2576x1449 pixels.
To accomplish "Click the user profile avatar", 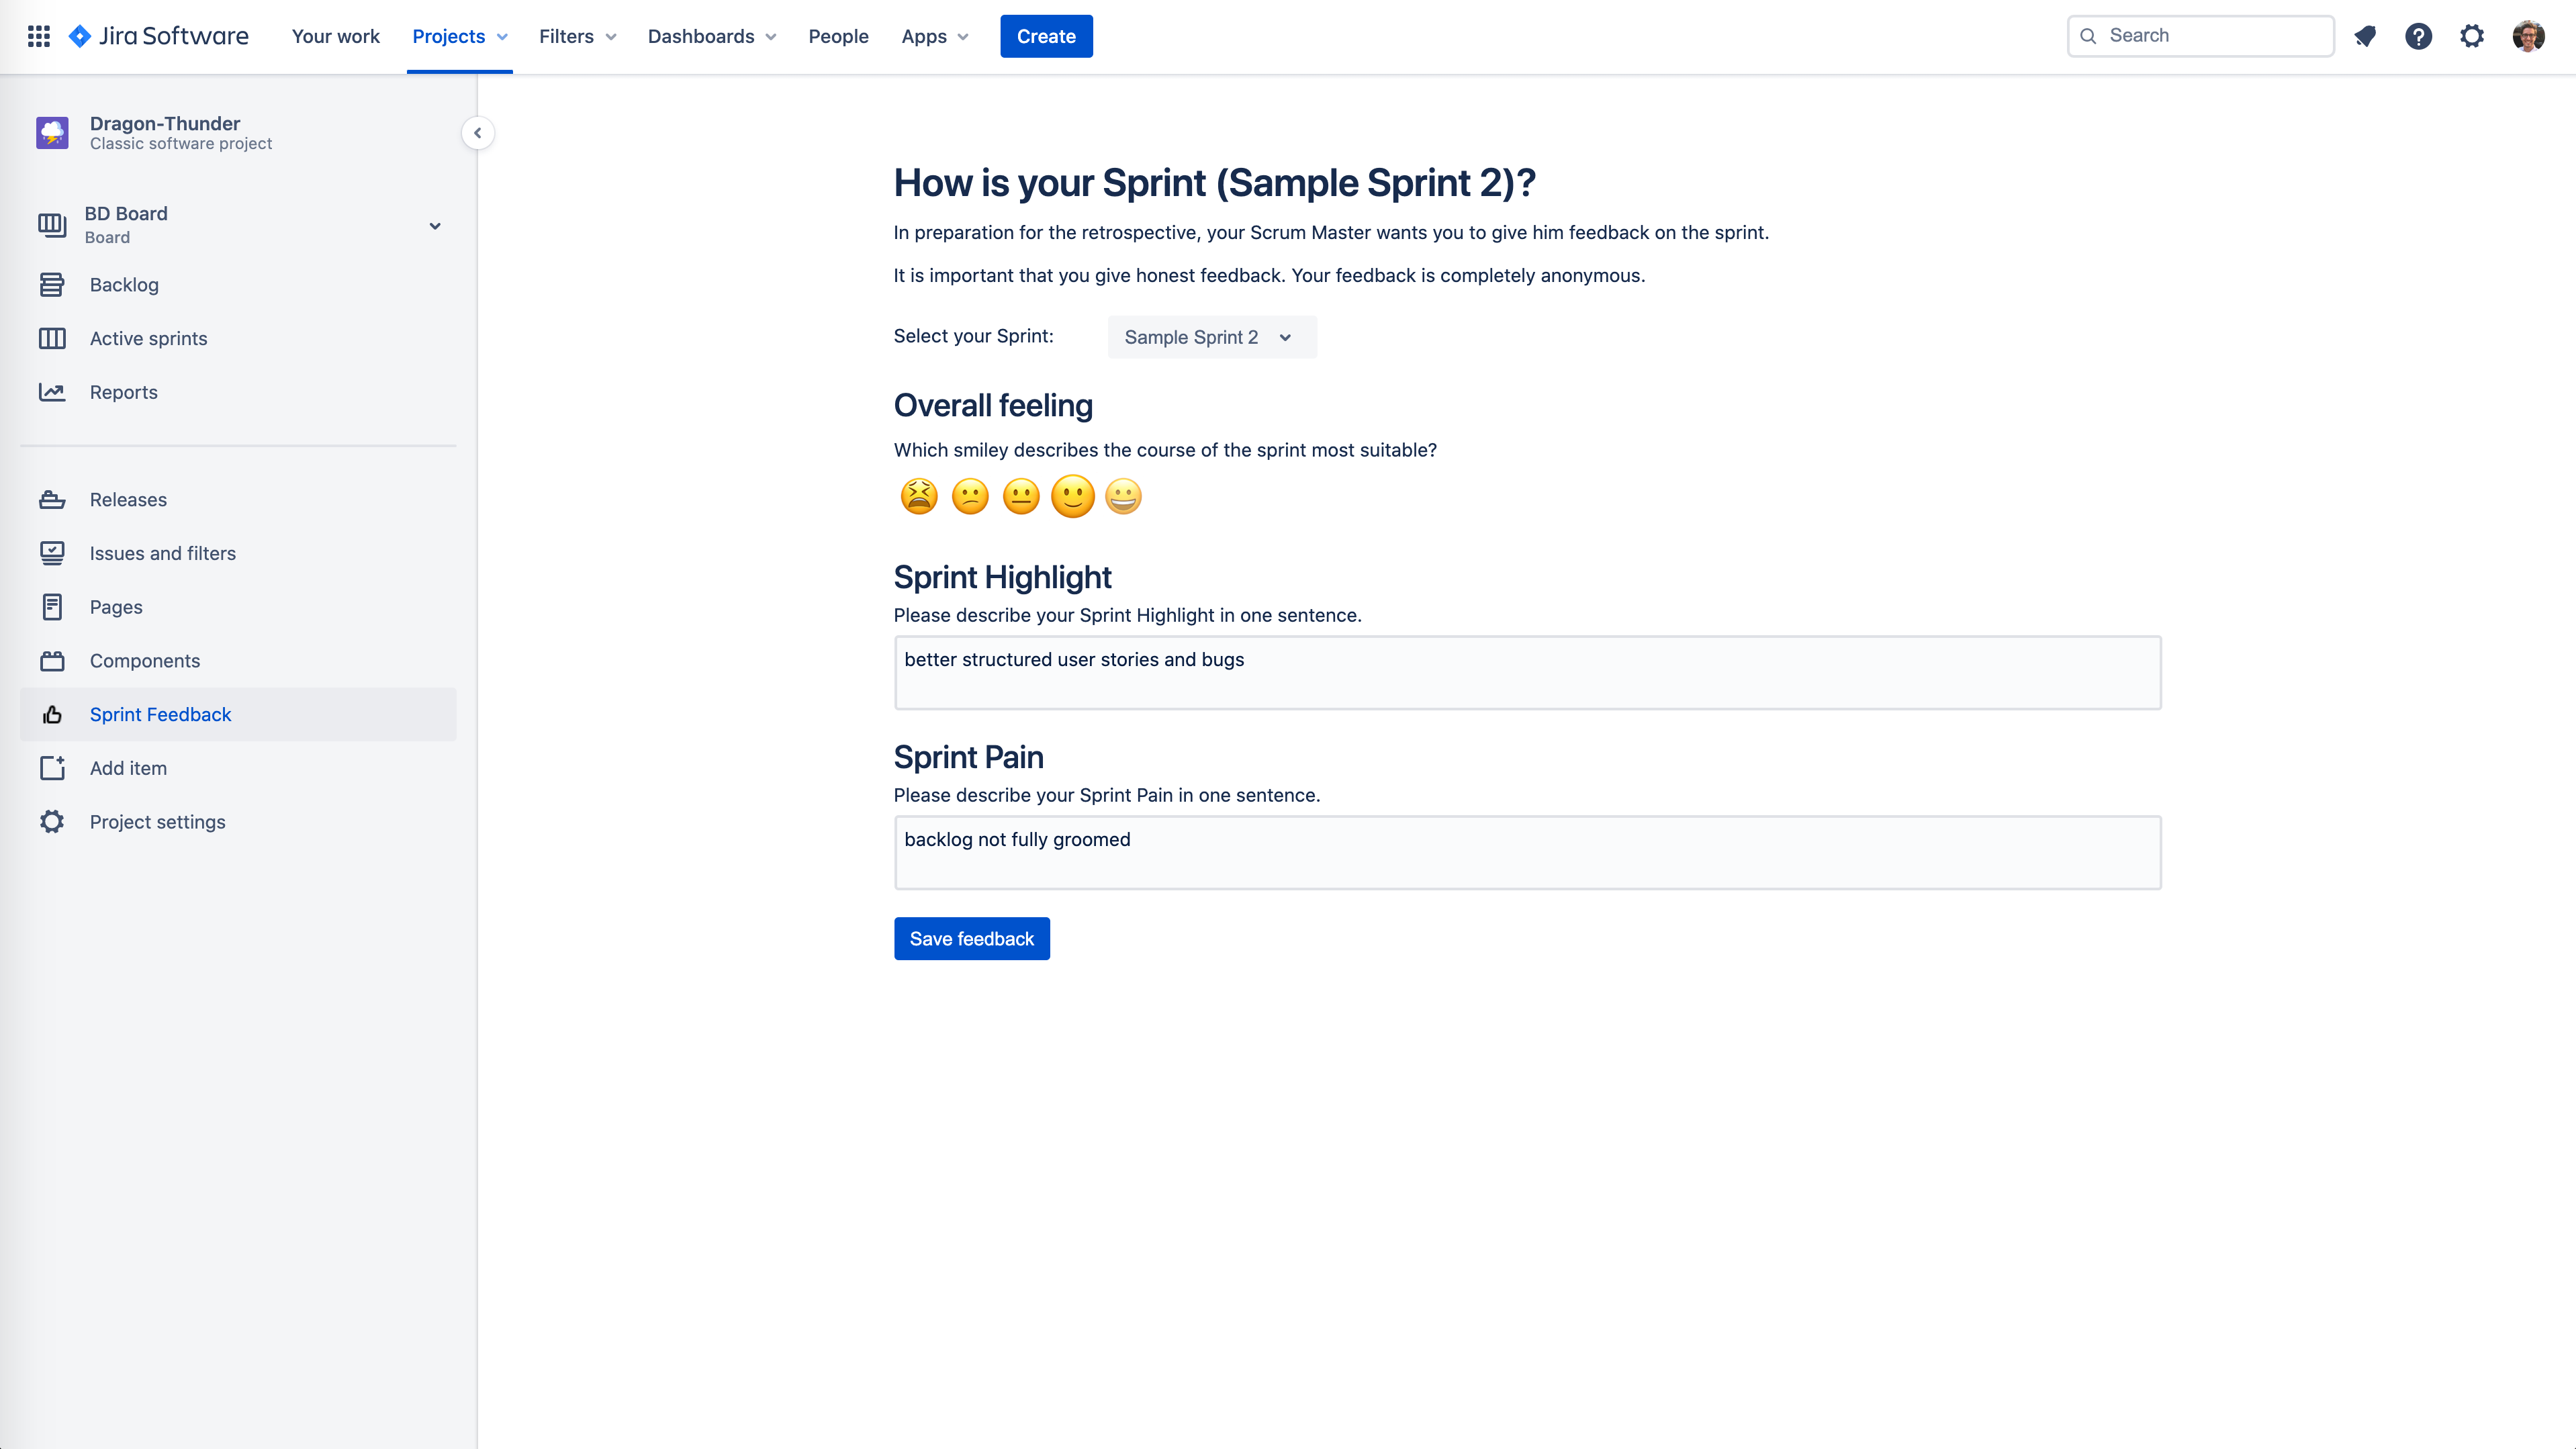I will tap(2528, 36).
